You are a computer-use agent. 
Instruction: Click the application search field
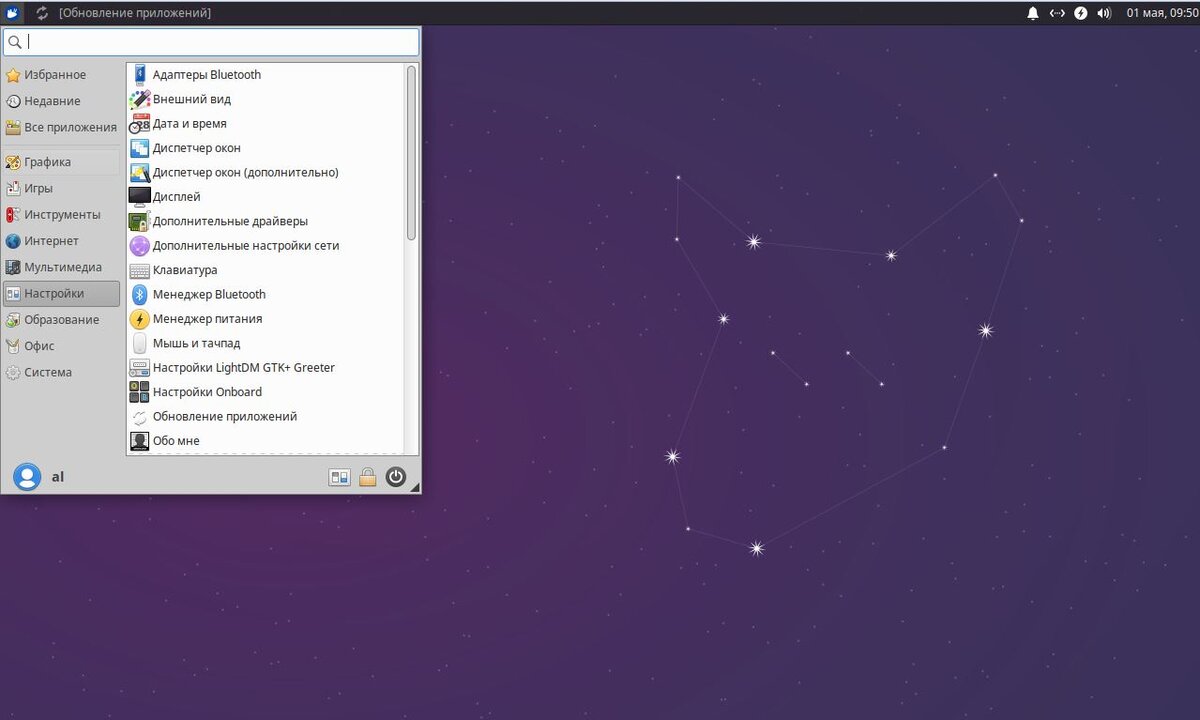210,42
